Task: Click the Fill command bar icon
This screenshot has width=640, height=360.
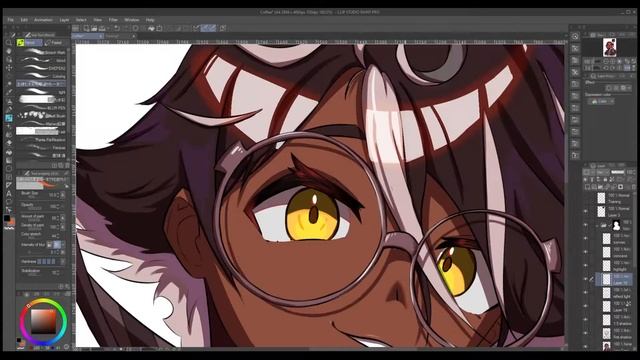Action: point(151,28)
